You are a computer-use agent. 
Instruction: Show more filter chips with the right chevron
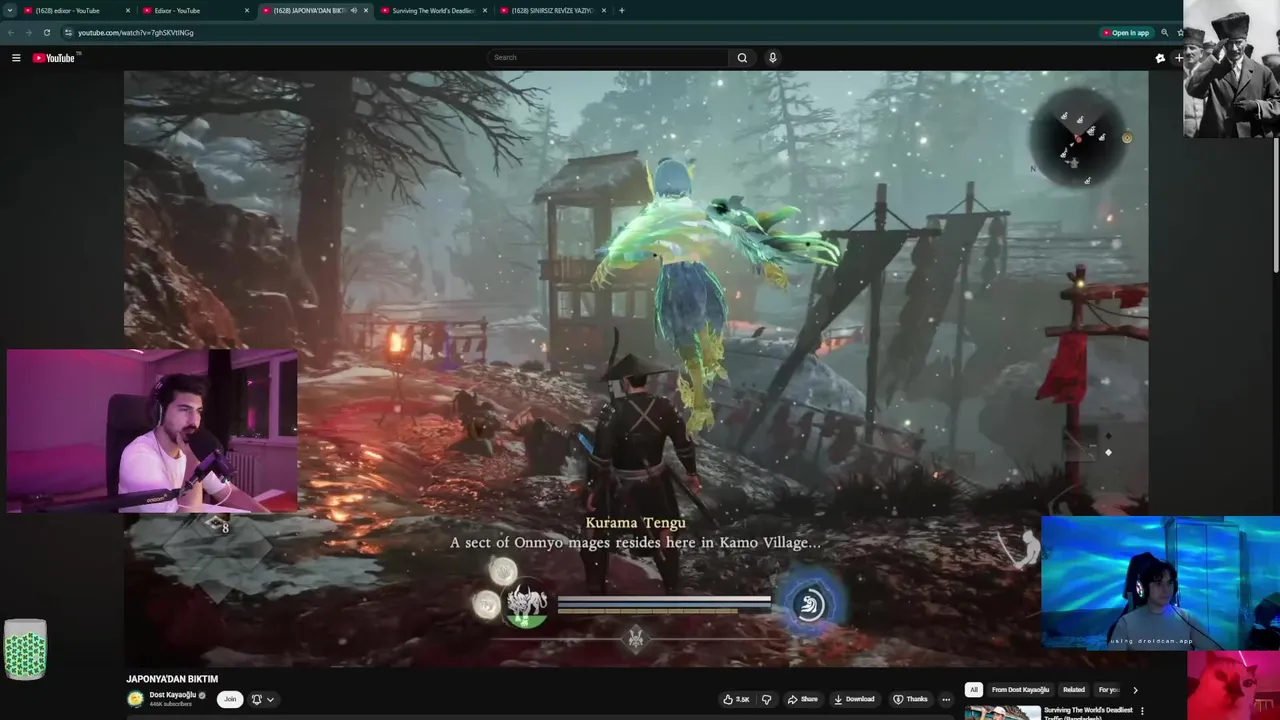tap(1135, 690)
